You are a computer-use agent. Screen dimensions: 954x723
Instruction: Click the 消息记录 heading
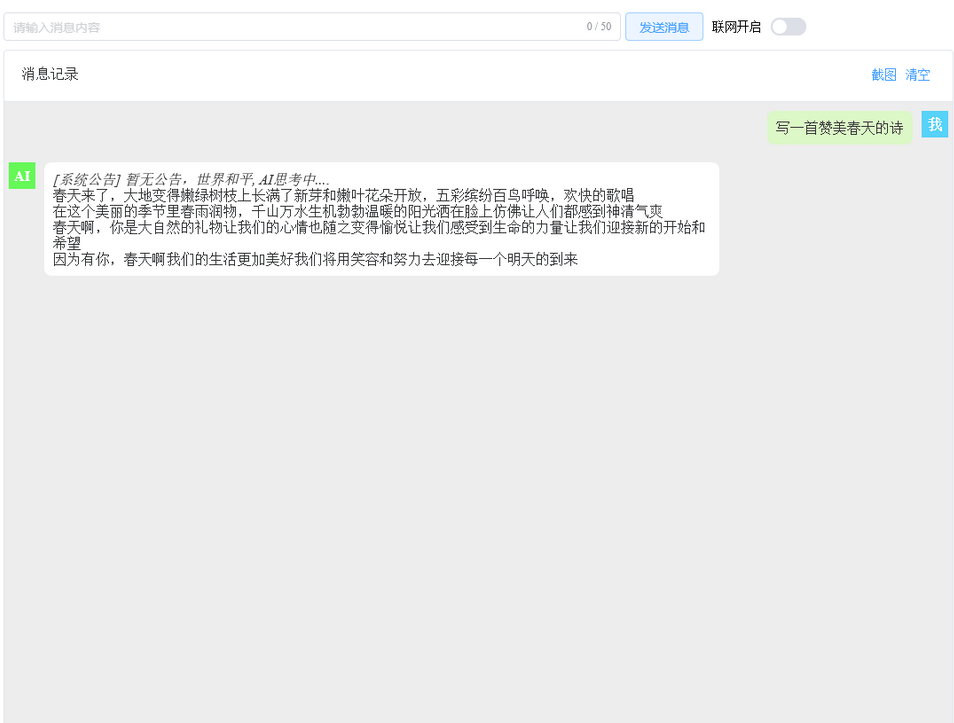coord(50,74)
